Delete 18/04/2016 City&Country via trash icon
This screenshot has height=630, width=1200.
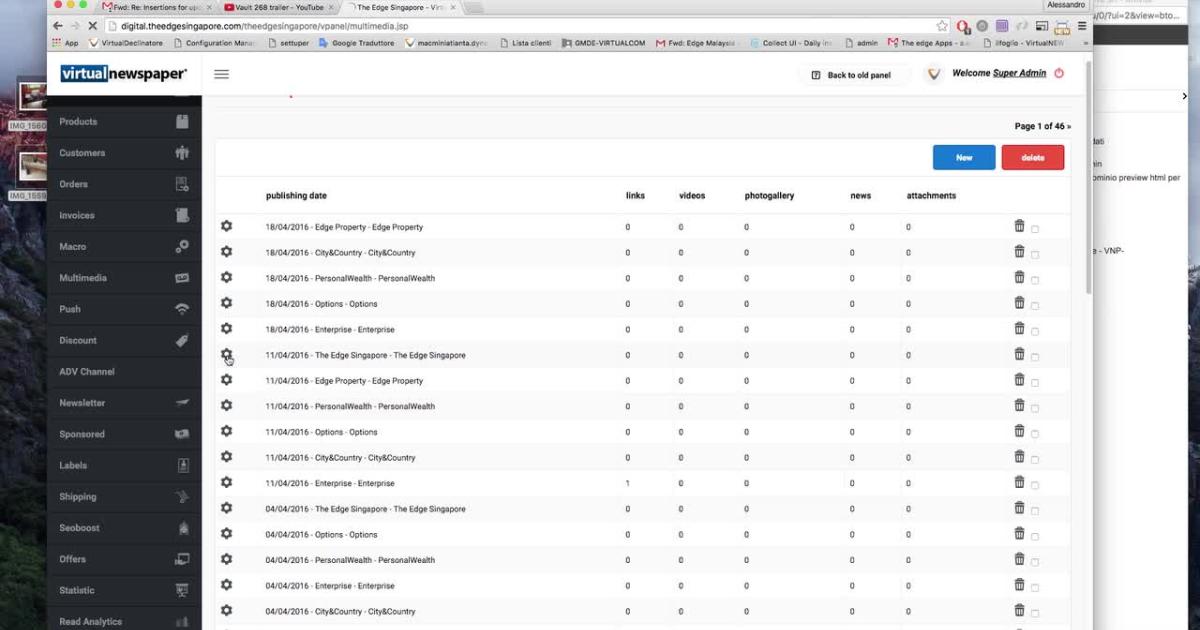(x=1019, y=252)
